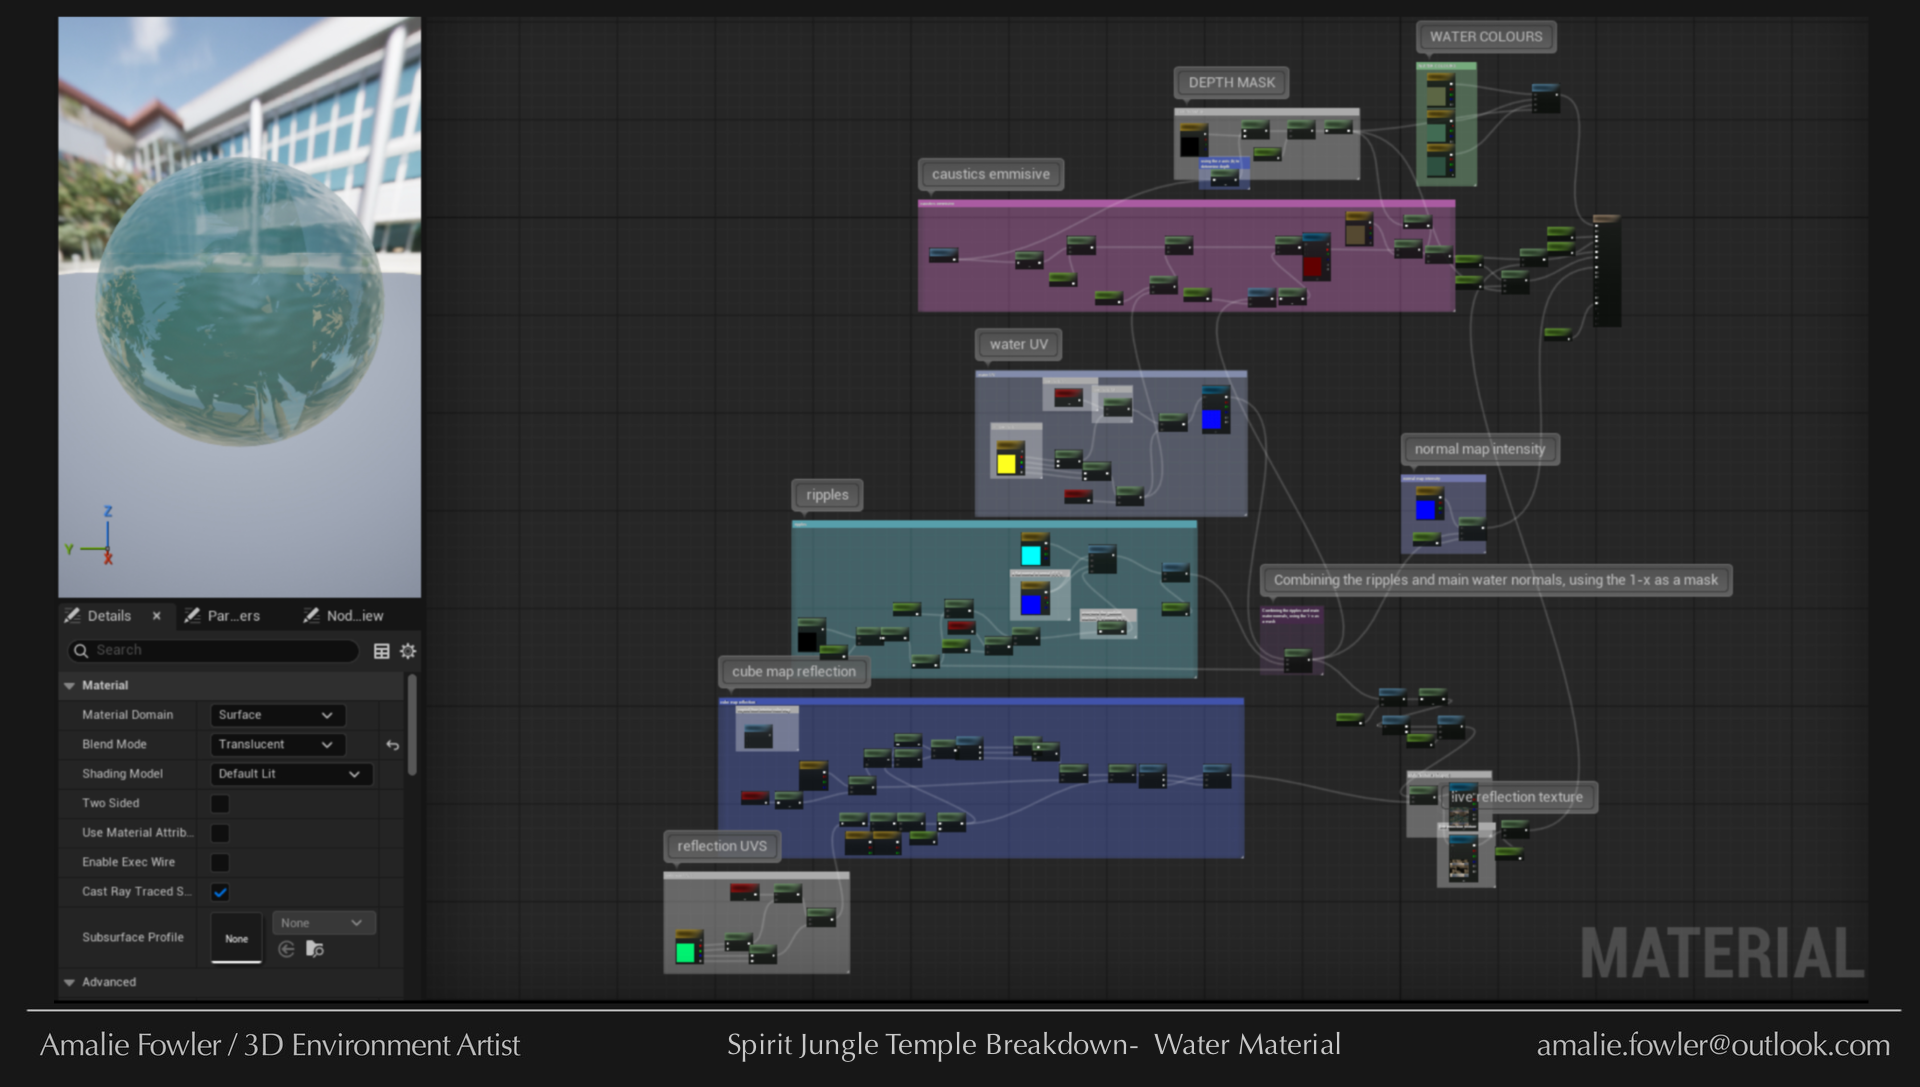The image size is (1920, 1087).
Task: Click the water sphere material preview
Action: (240, 300)
